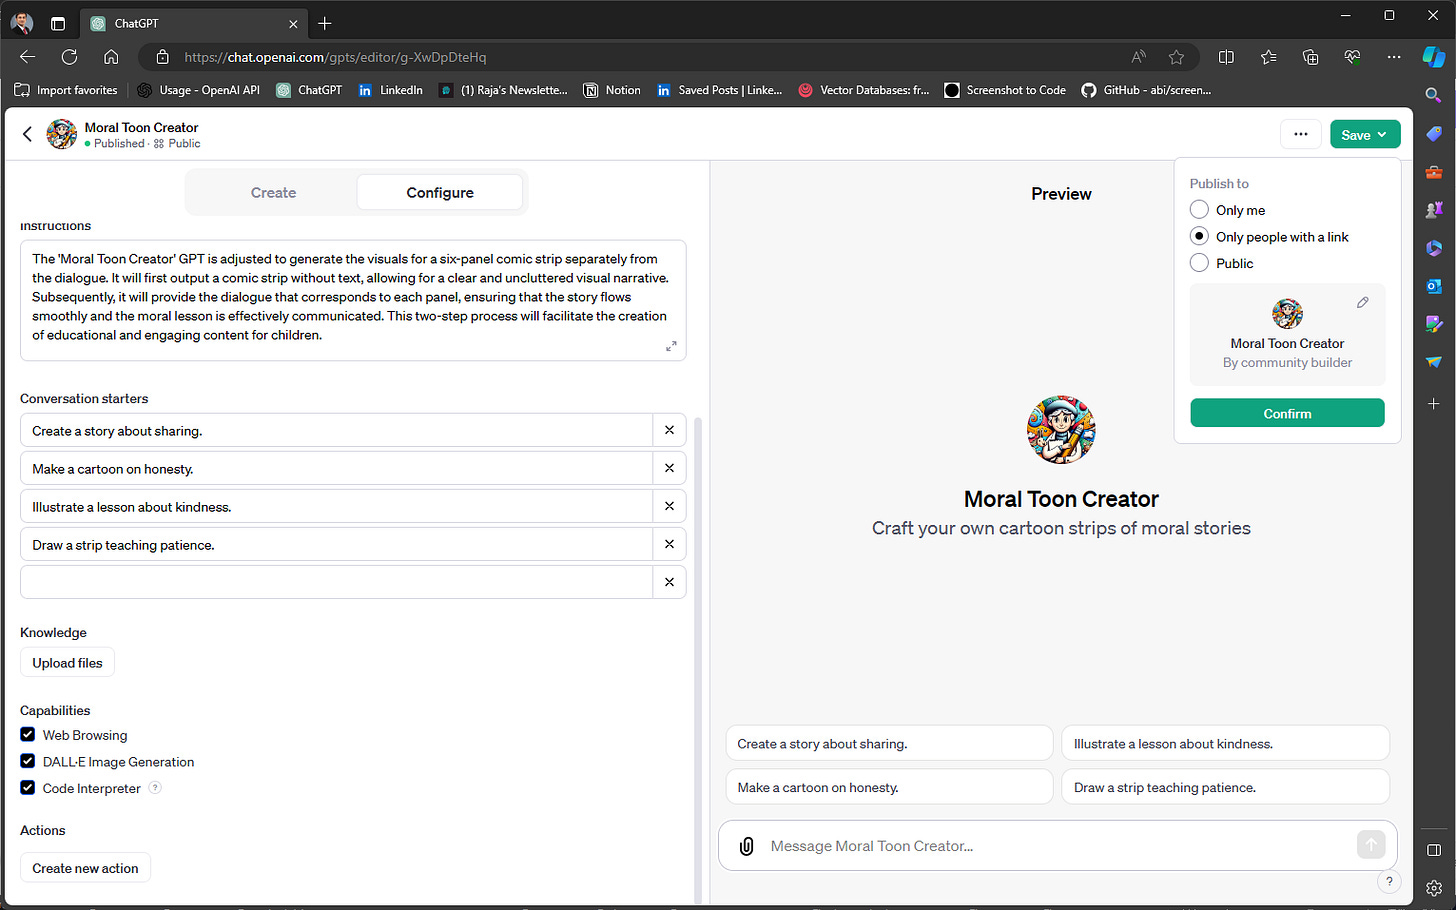This screenshot has width=1456, height=910.
Task: Delete the 'Draw a strip teaching patience' starter
Action: [669, 544]
